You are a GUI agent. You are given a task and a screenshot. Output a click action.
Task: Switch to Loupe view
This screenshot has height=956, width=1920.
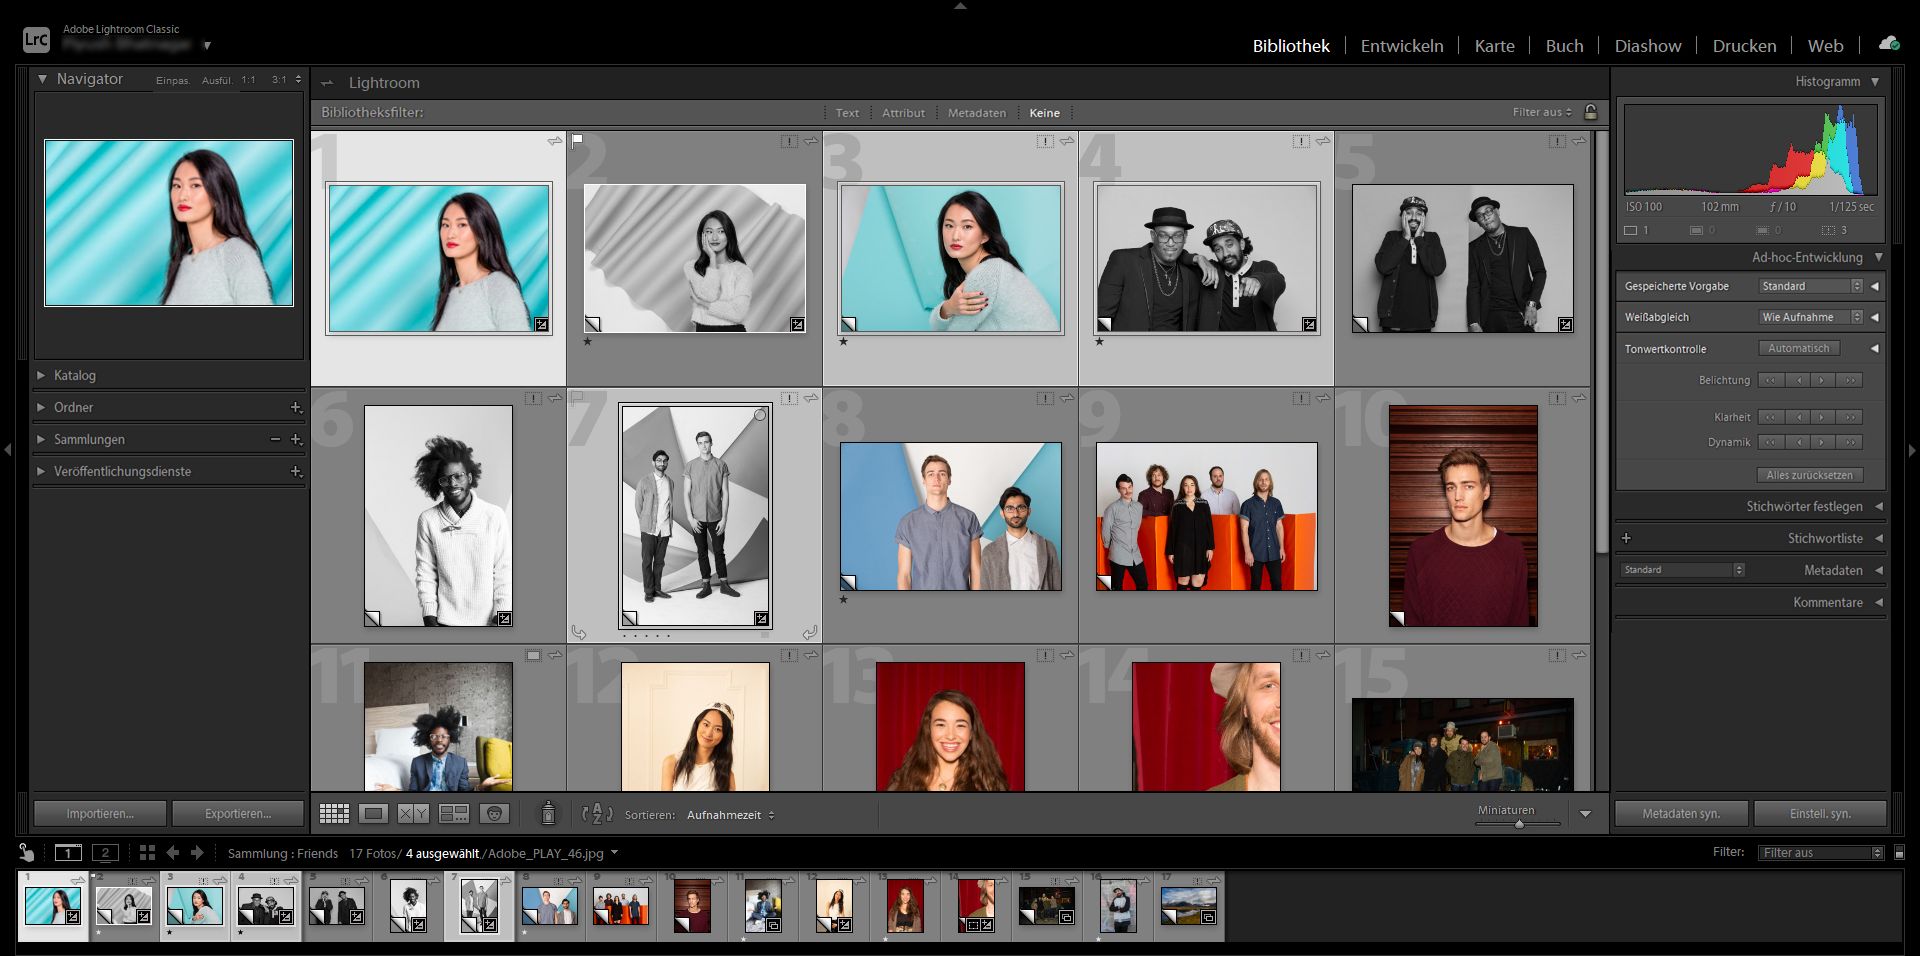pyautogui.click(x=374, y=814)
